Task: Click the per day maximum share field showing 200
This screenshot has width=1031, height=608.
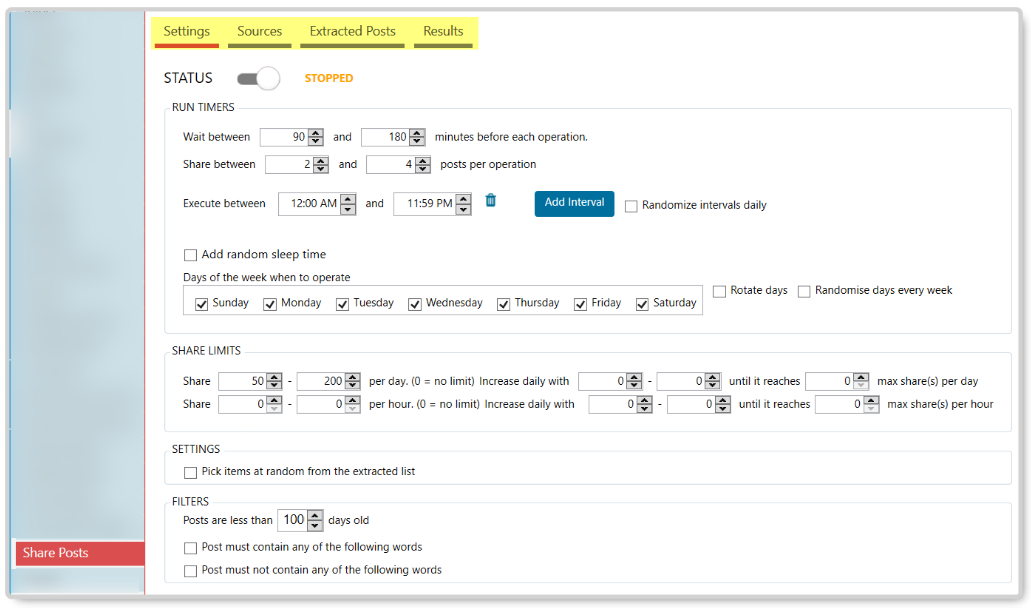Action: [321, 381]
